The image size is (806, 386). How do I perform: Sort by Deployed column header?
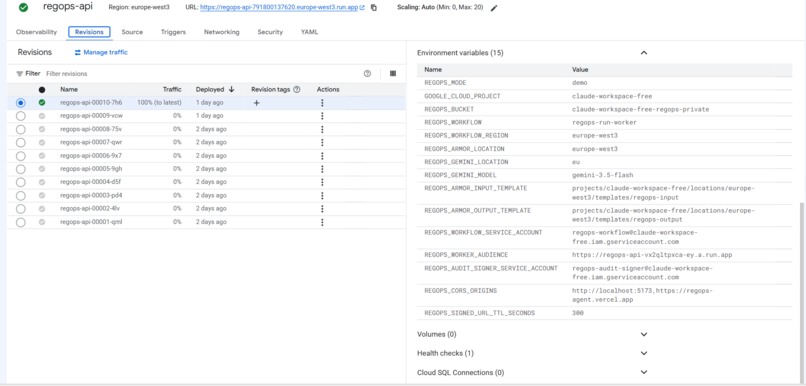tap(210, 89)
